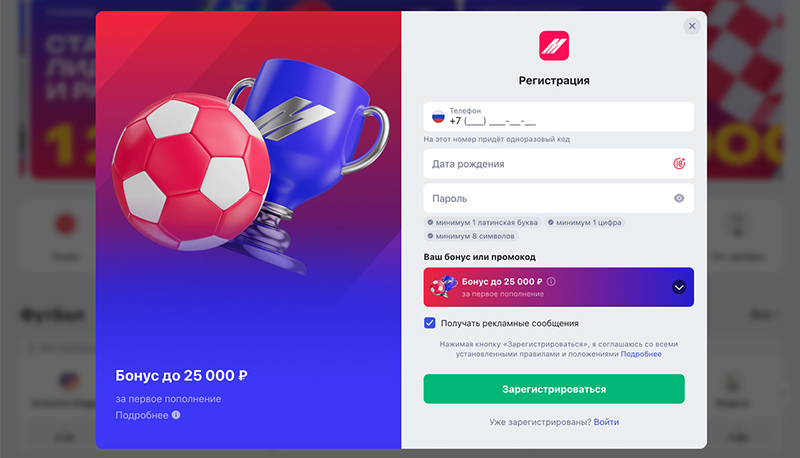Focus the Дата рождения field

click(559, 164)
